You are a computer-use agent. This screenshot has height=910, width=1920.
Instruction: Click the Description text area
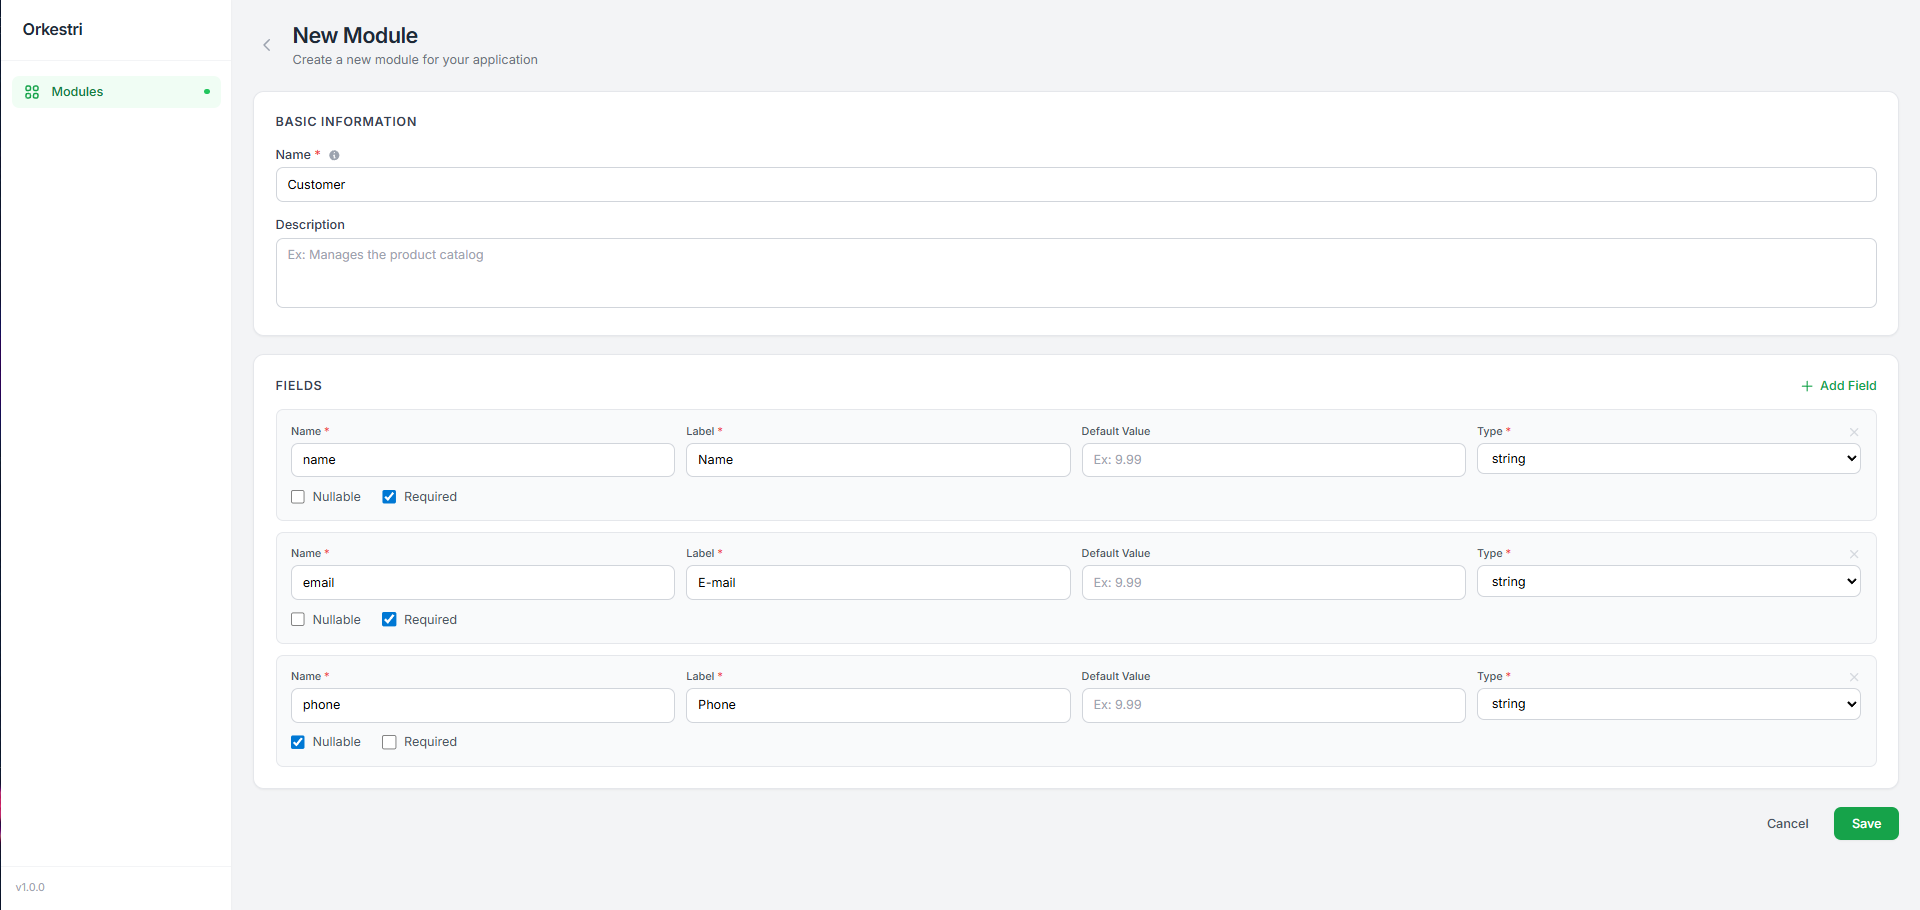pos(1075,273)
